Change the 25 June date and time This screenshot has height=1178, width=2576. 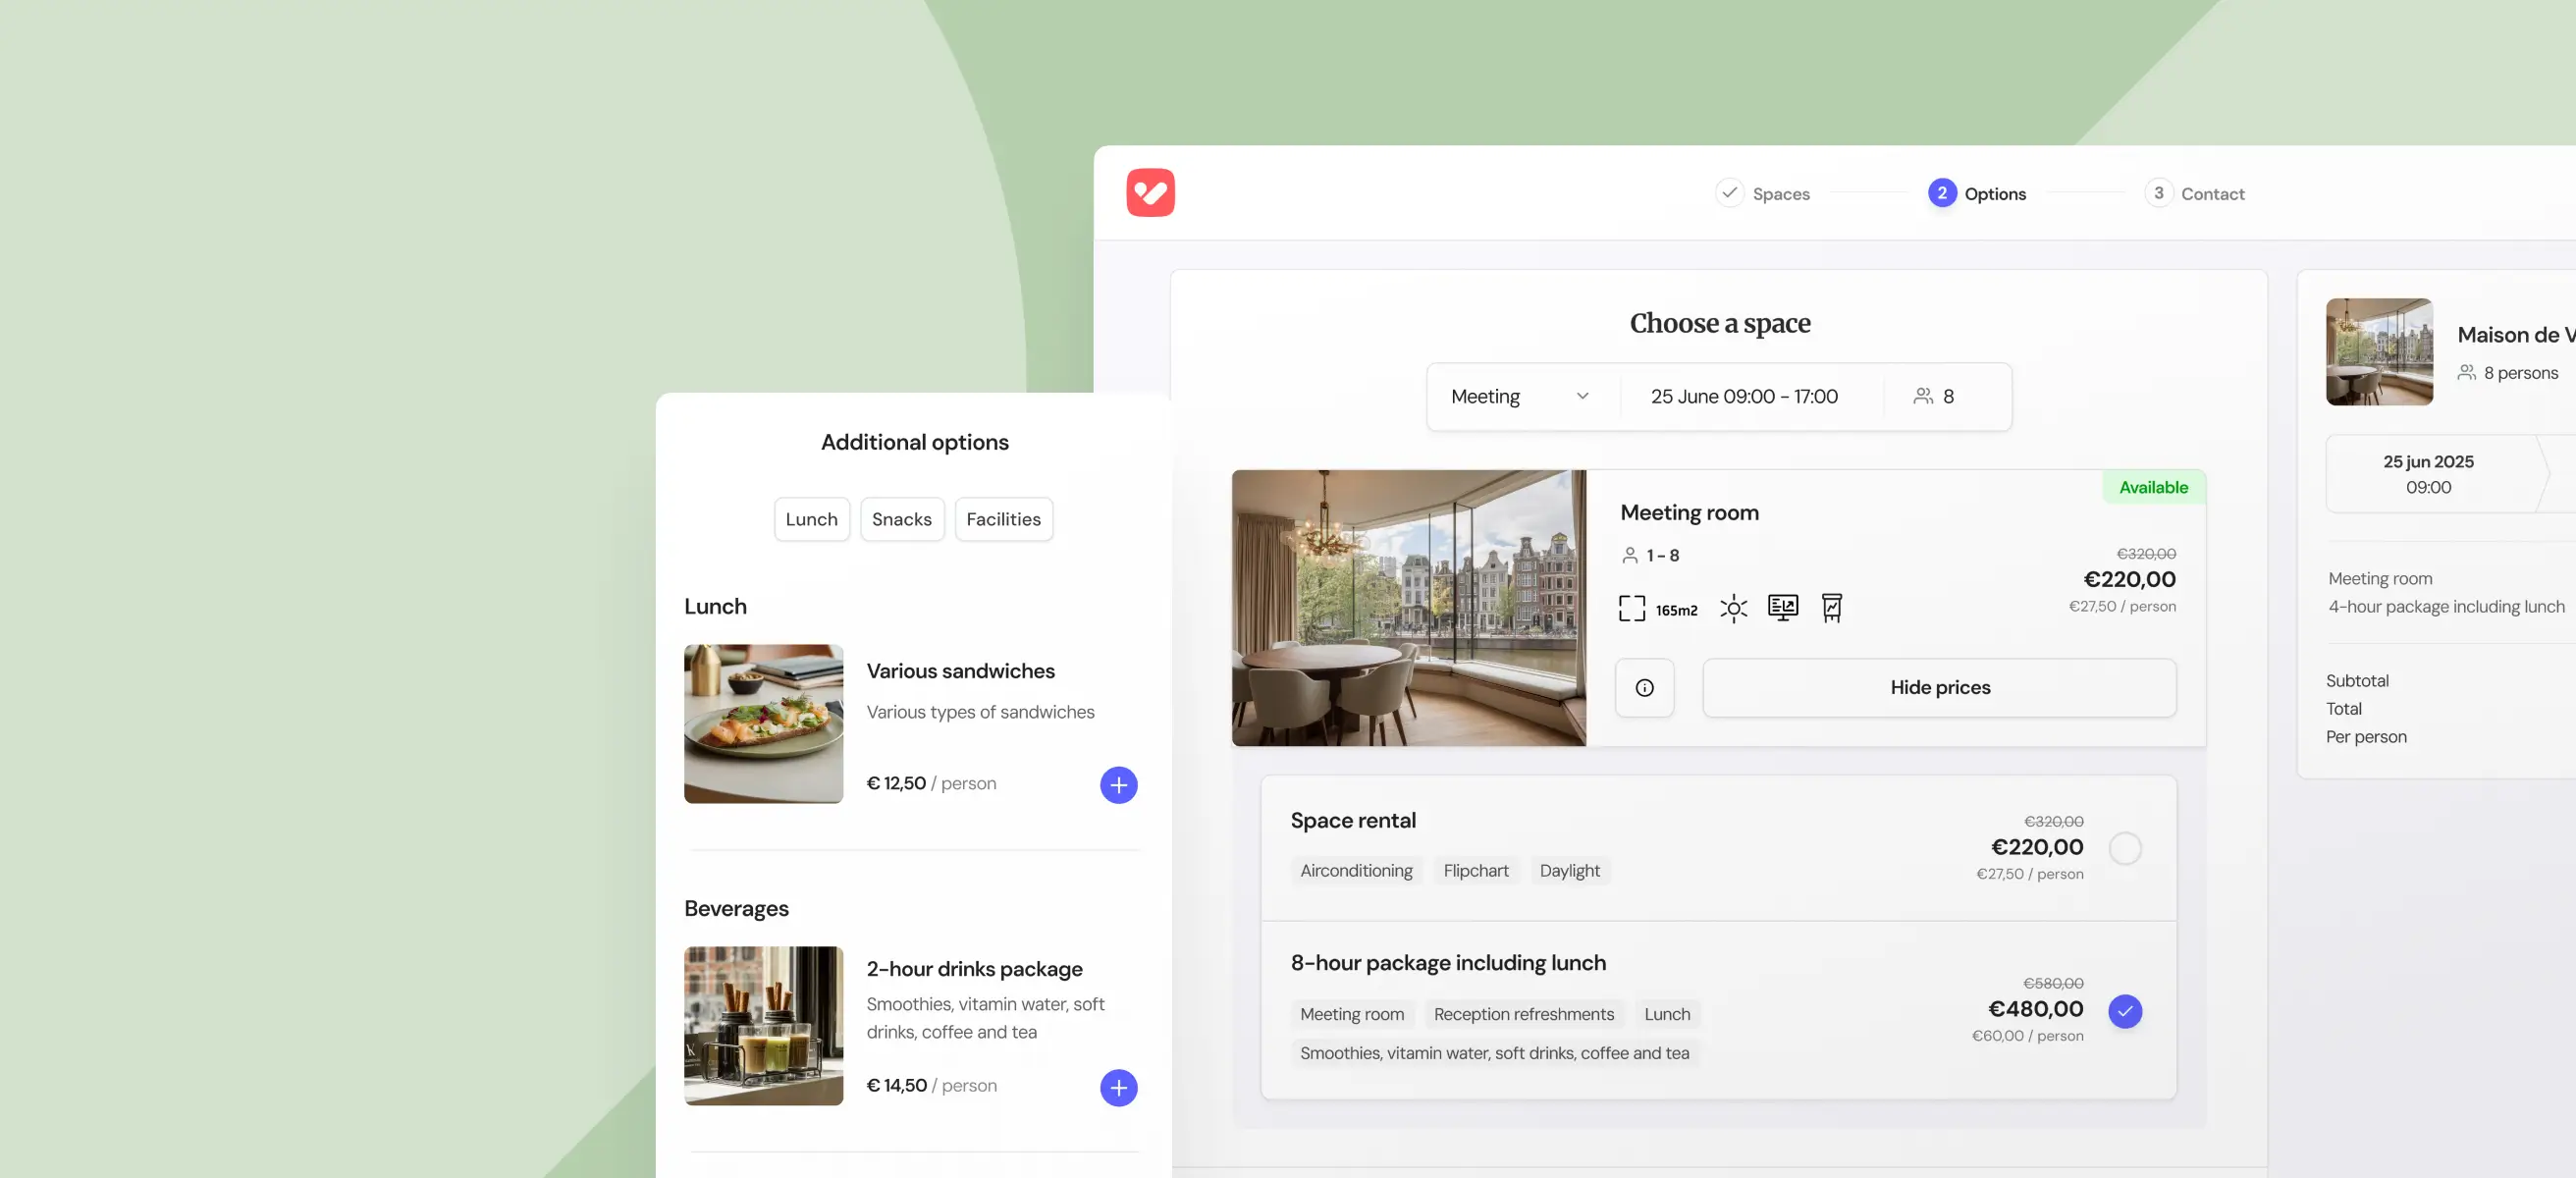coord(1744,397)
